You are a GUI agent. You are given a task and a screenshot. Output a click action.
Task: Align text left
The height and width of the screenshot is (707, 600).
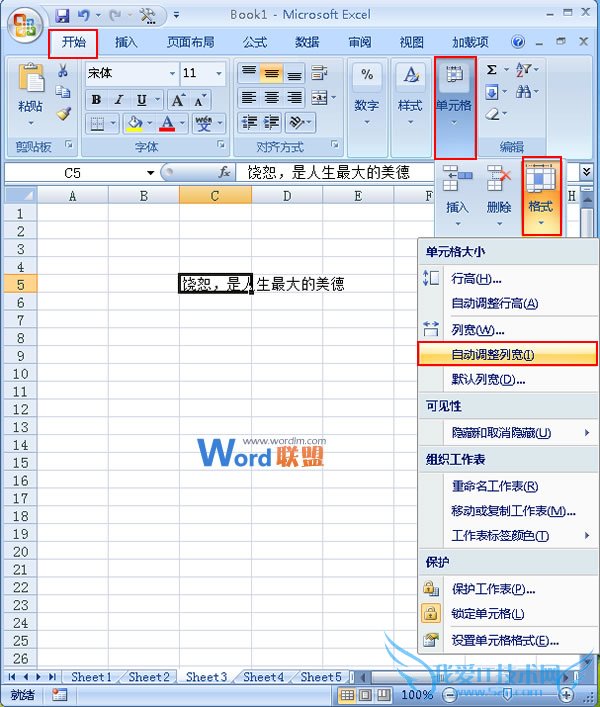click(249, 97)
